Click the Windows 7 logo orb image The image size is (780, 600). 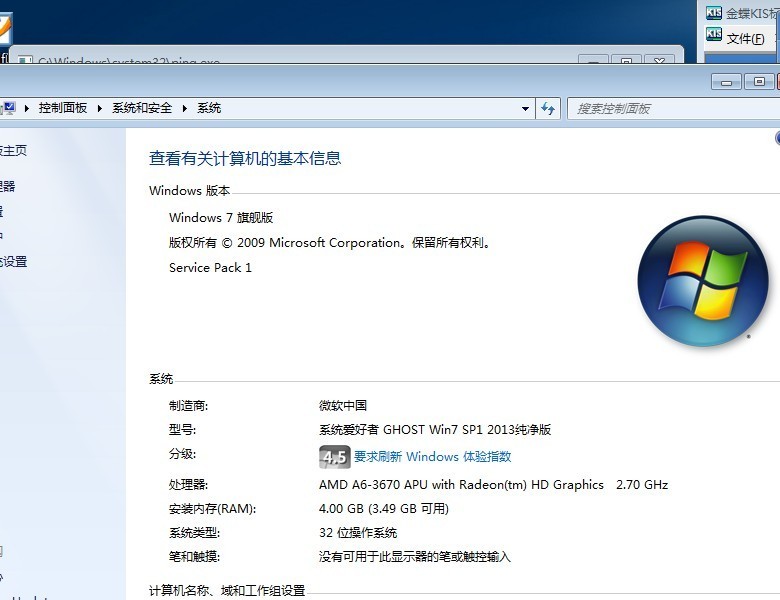pos(702,281)
